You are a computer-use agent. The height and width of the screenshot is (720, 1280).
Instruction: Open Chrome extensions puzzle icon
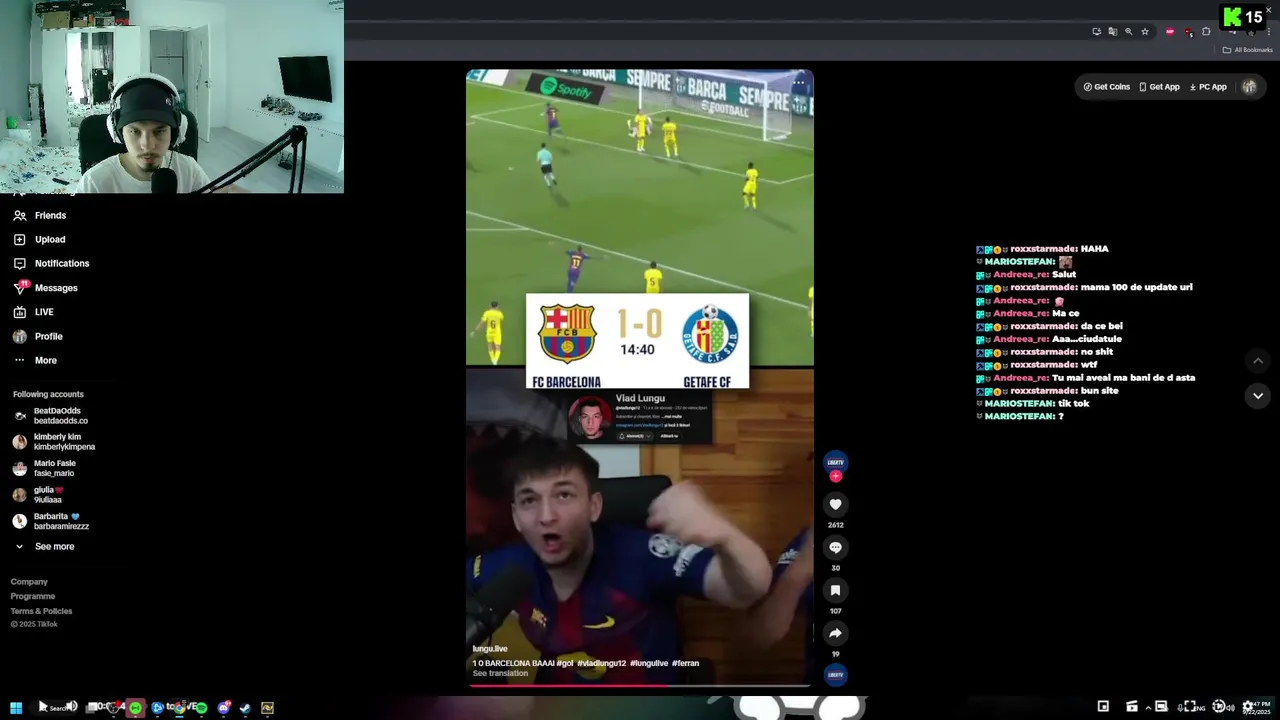pyautogui.click(x=1206, y=32)
